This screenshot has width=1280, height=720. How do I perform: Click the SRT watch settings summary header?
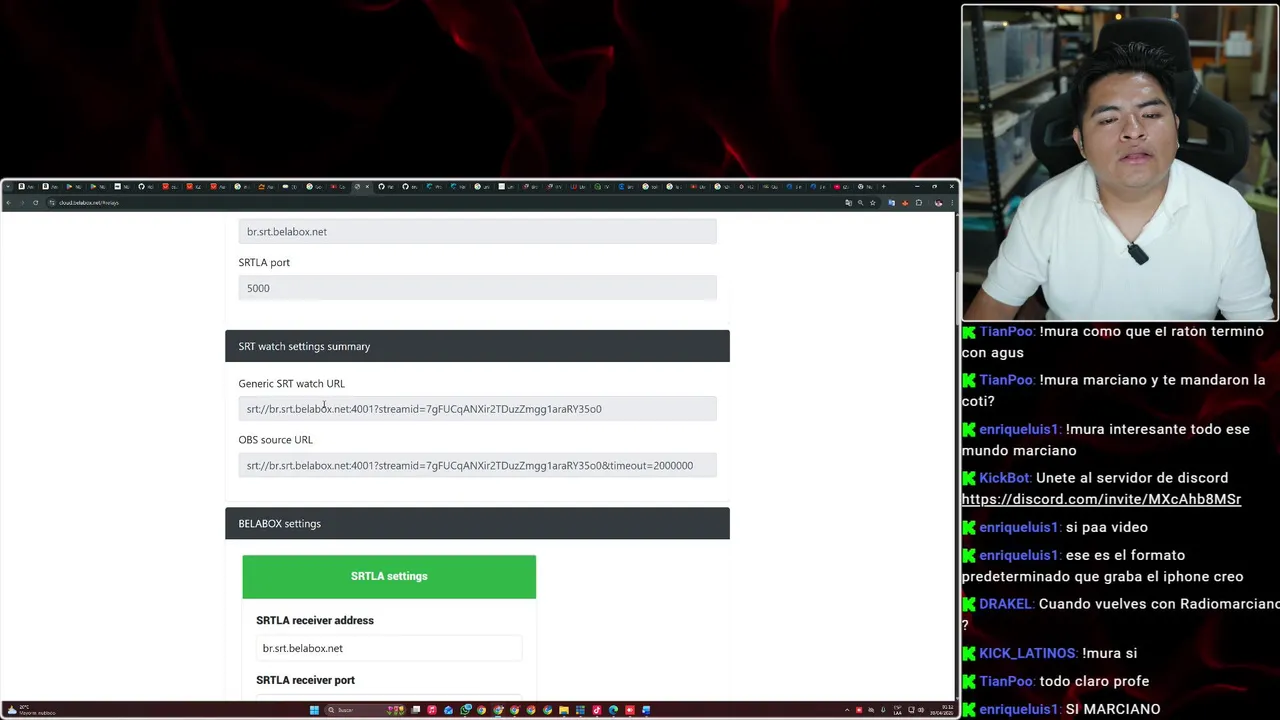[477, 346]
